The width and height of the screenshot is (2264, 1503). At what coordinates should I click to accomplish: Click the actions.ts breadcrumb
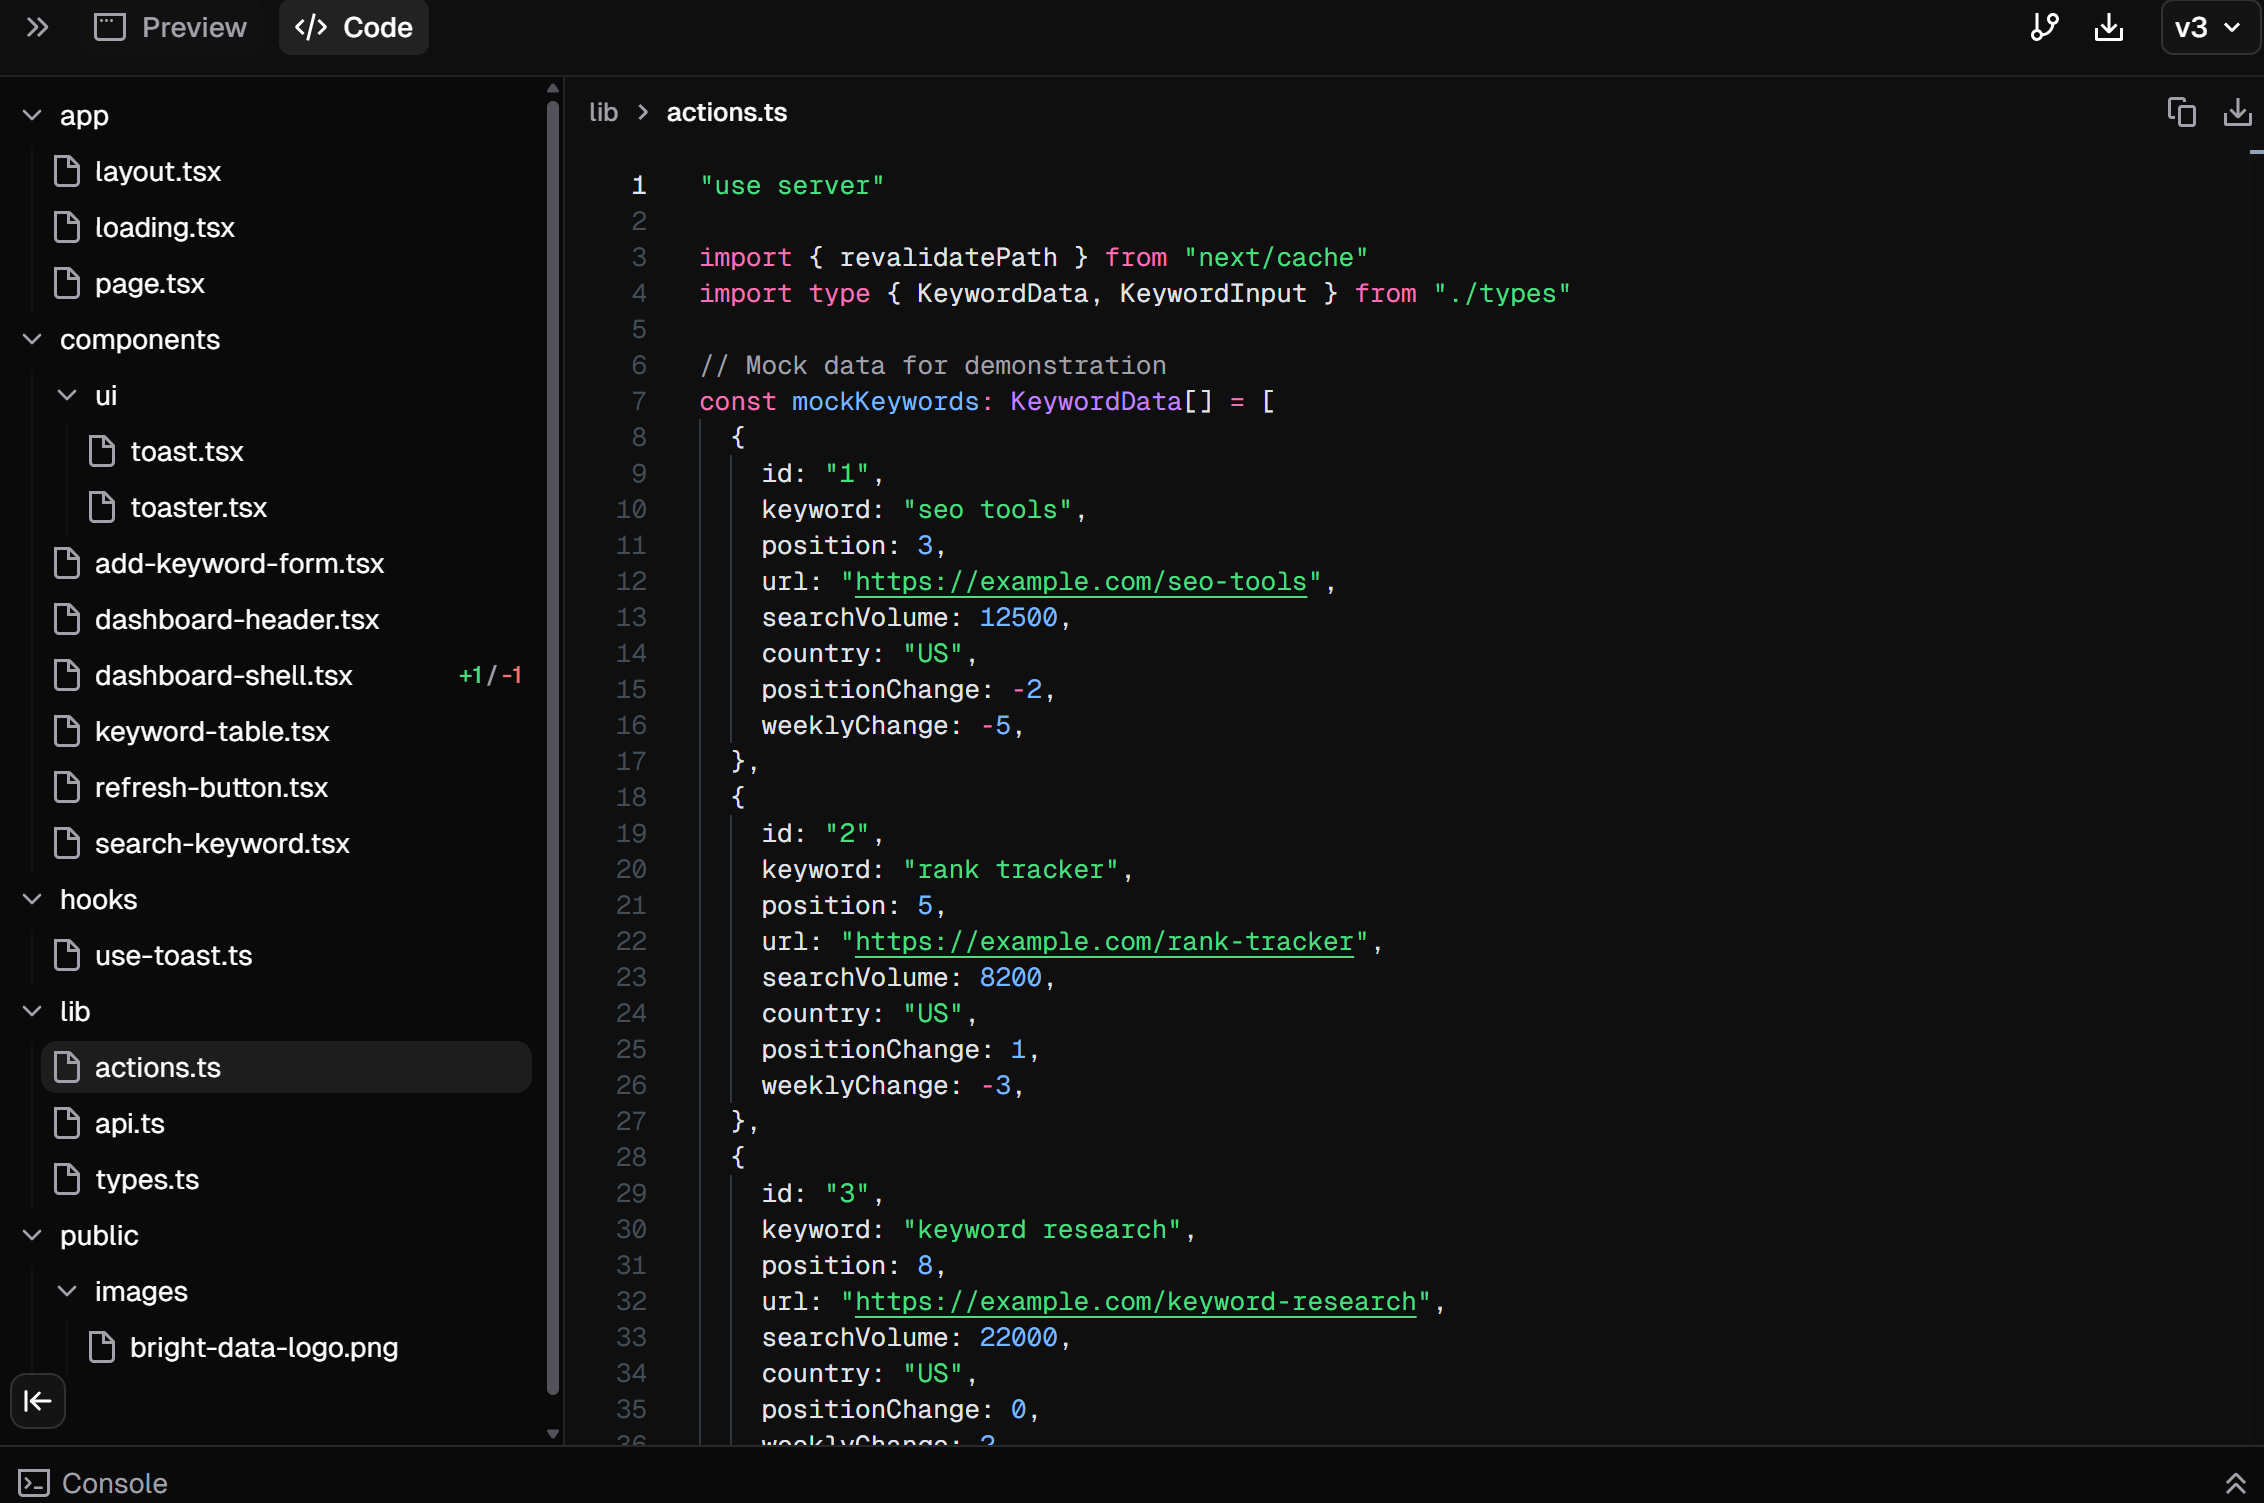tap(726, 112)
